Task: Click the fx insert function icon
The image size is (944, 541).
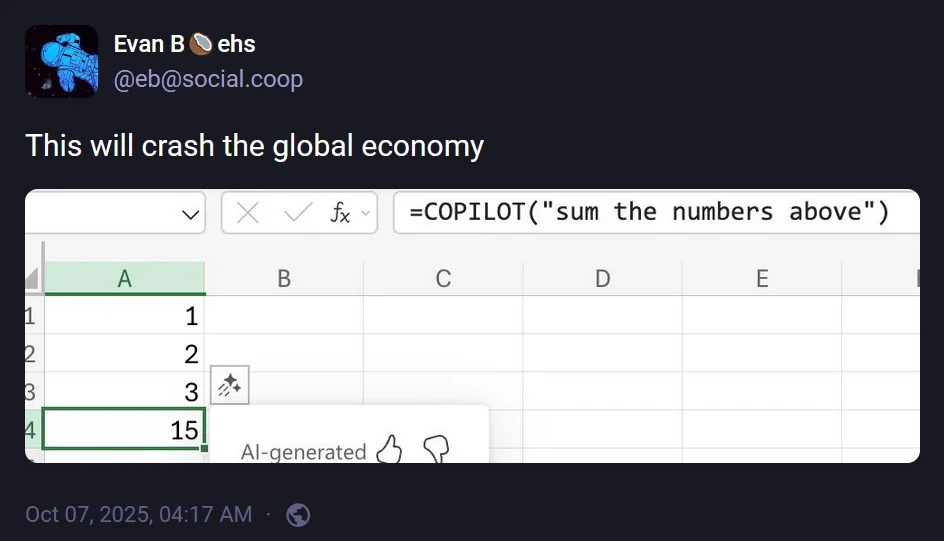Action: pyautogui.click(x=341, y=213)
